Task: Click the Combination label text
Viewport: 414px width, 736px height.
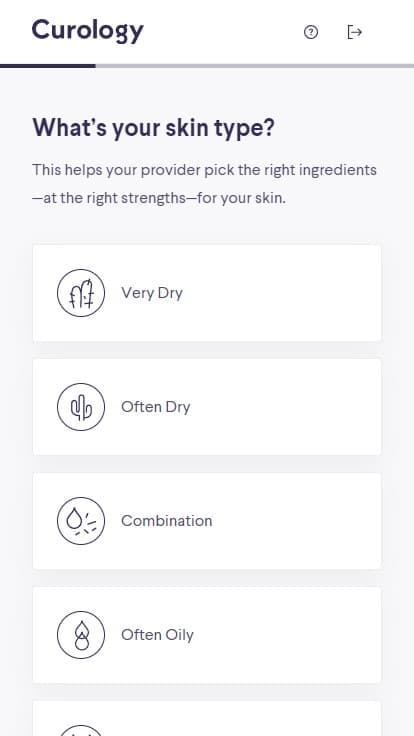Action: tap(167, 521)
